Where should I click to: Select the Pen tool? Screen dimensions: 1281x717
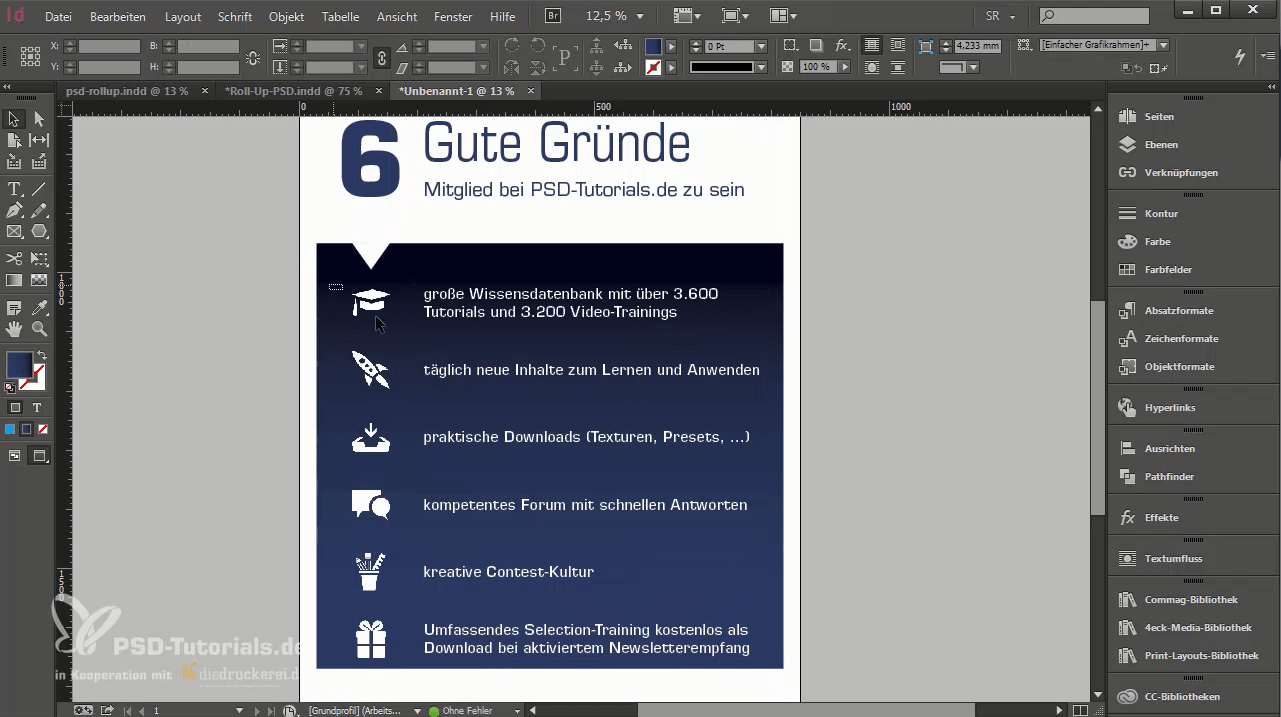pyautogui.click(x=14, y=211)
